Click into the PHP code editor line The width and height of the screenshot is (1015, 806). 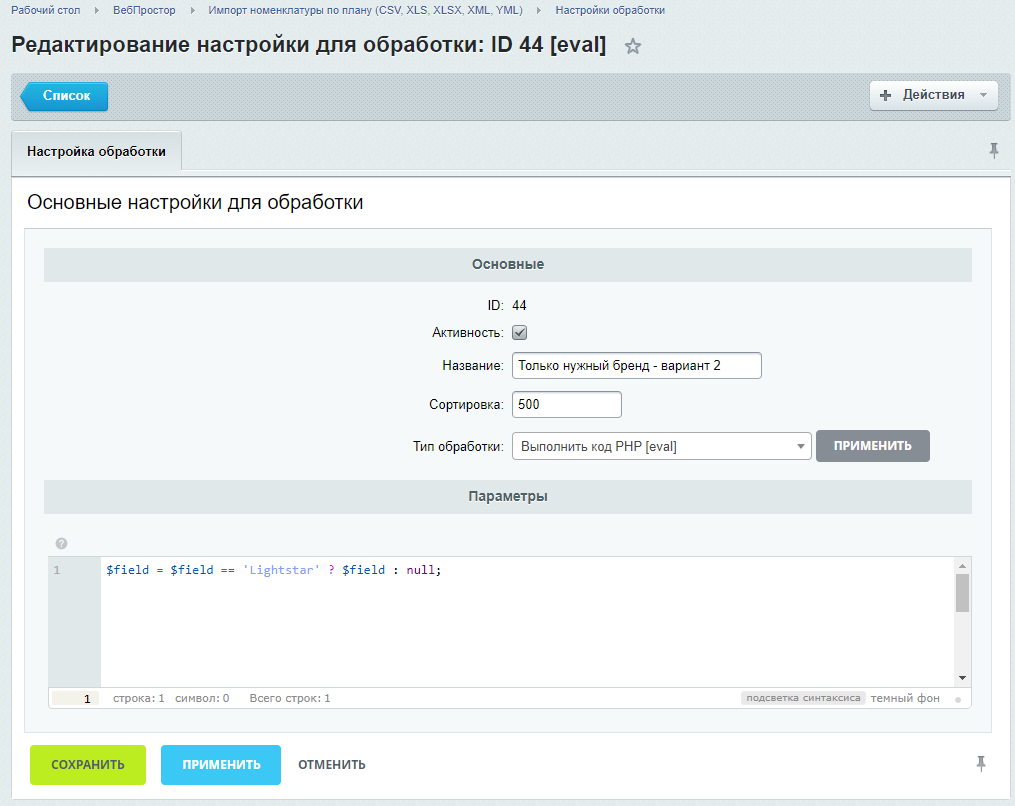pos(528,570)
